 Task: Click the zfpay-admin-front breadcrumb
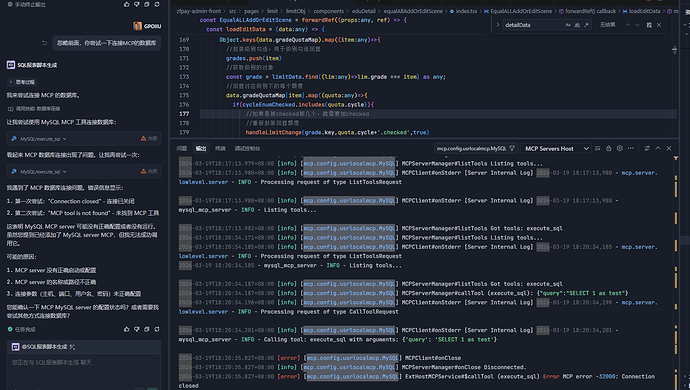click(x=198, y=11)
